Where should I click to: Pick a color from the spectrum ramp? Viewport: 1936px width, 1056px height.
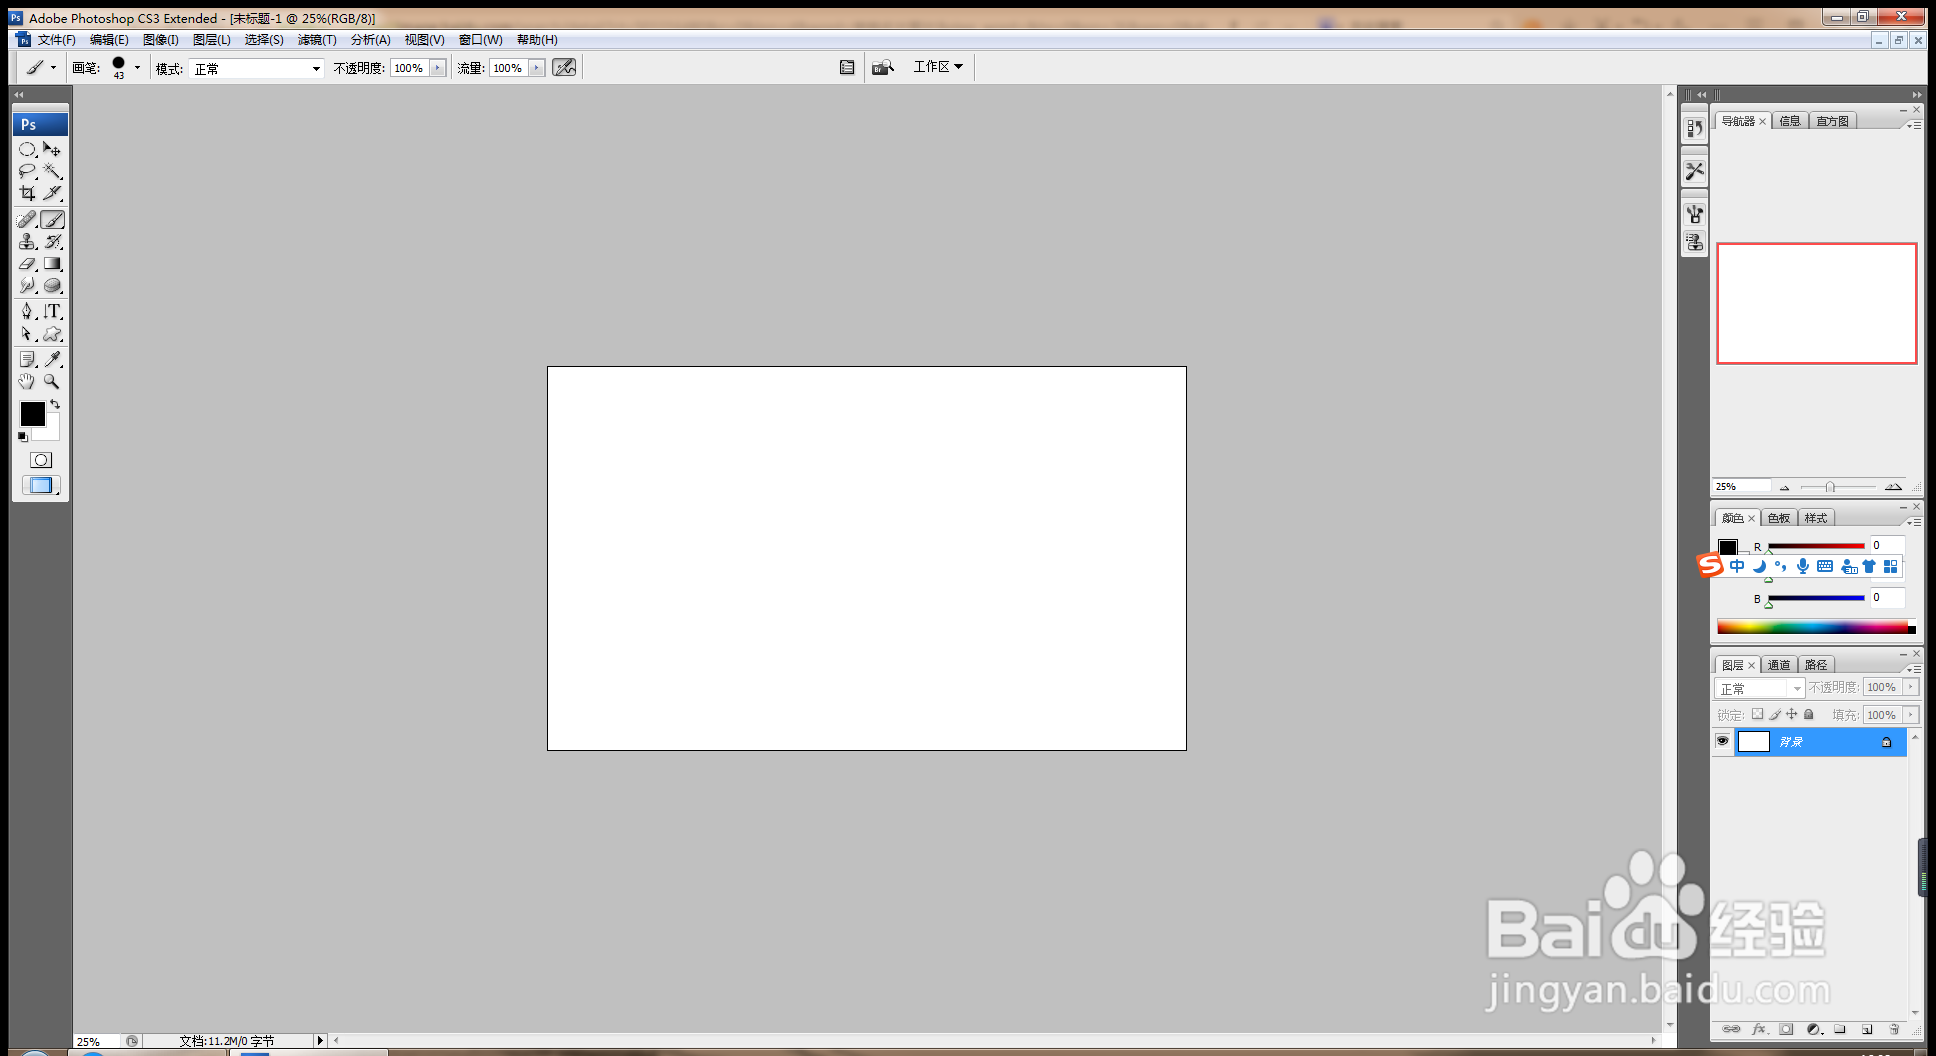1816,627
